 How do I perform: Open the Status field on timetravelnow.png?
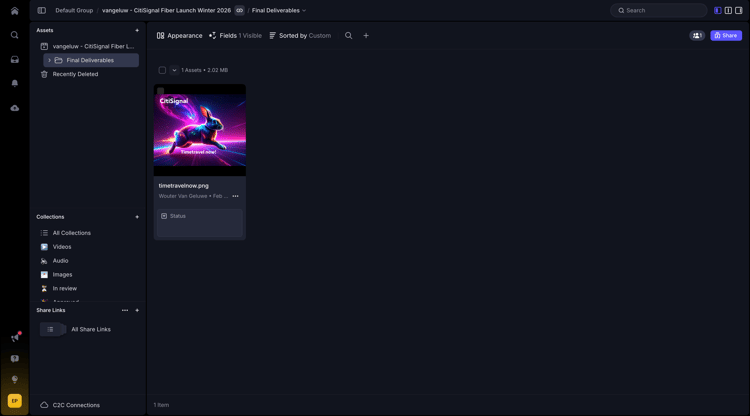tap(199, 222)
